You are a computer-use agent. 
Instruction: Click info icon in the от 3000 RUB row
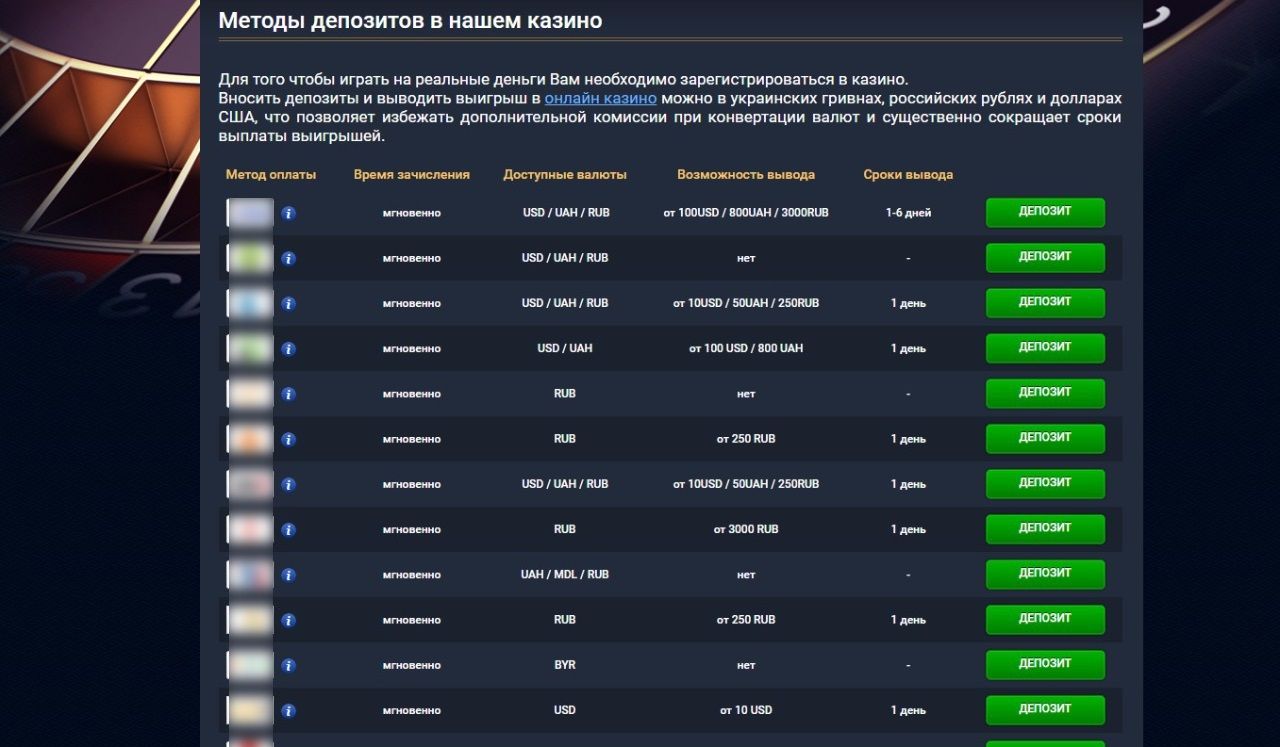tap(288, 530)
